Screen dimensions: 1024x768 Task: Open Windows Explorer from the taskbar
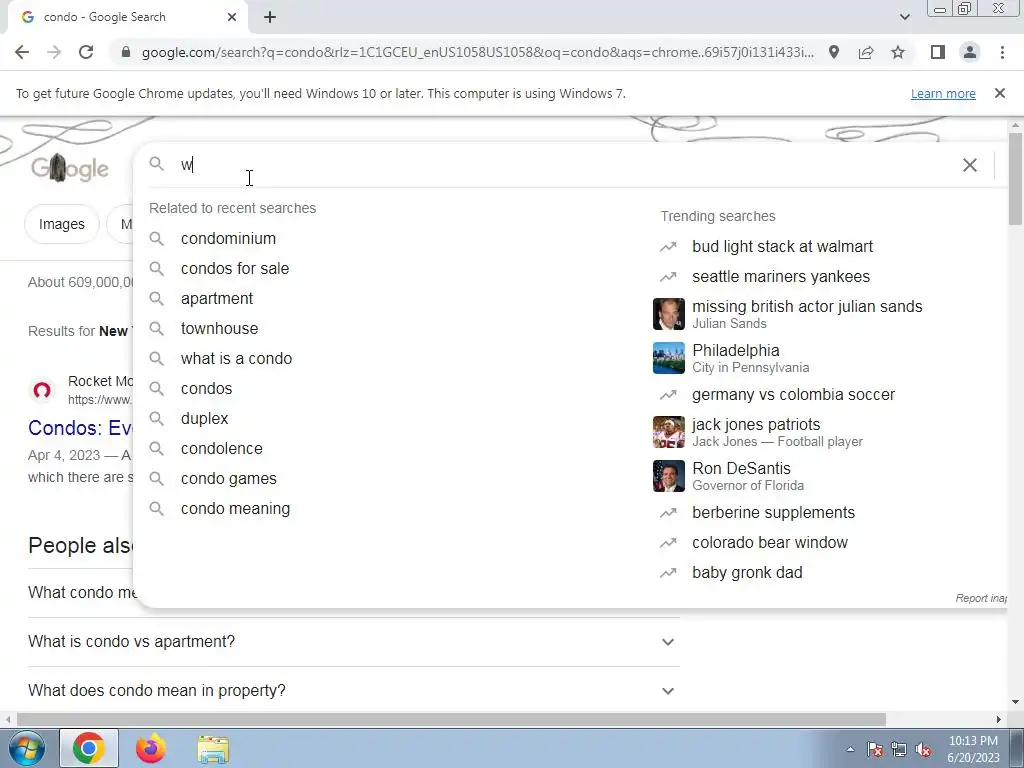[213, 749]
